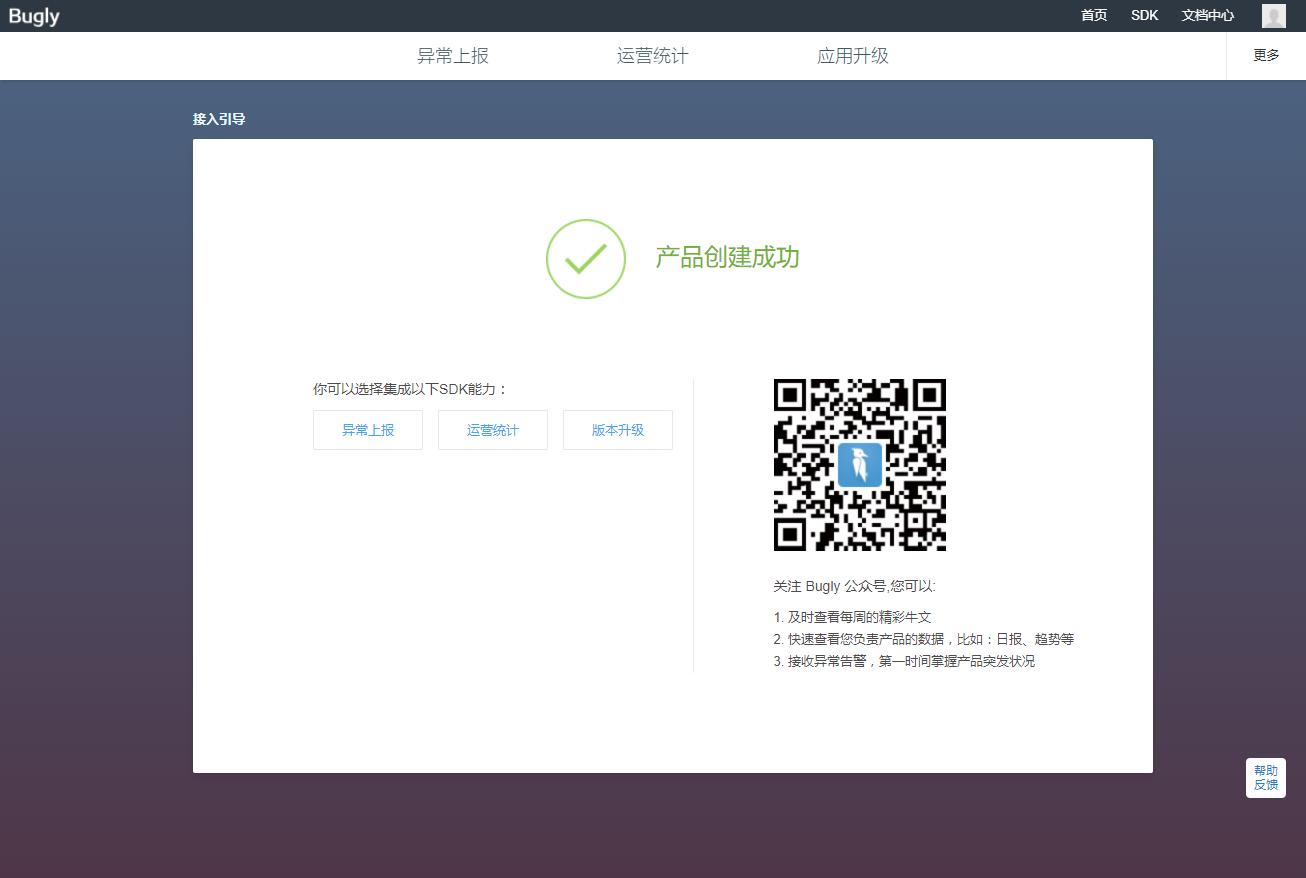Image resolution: width=1306 pixels, height=878 pixels.
Task: Click the Bugly bird logo inside the QR code
Action: (x=859, y=465)
